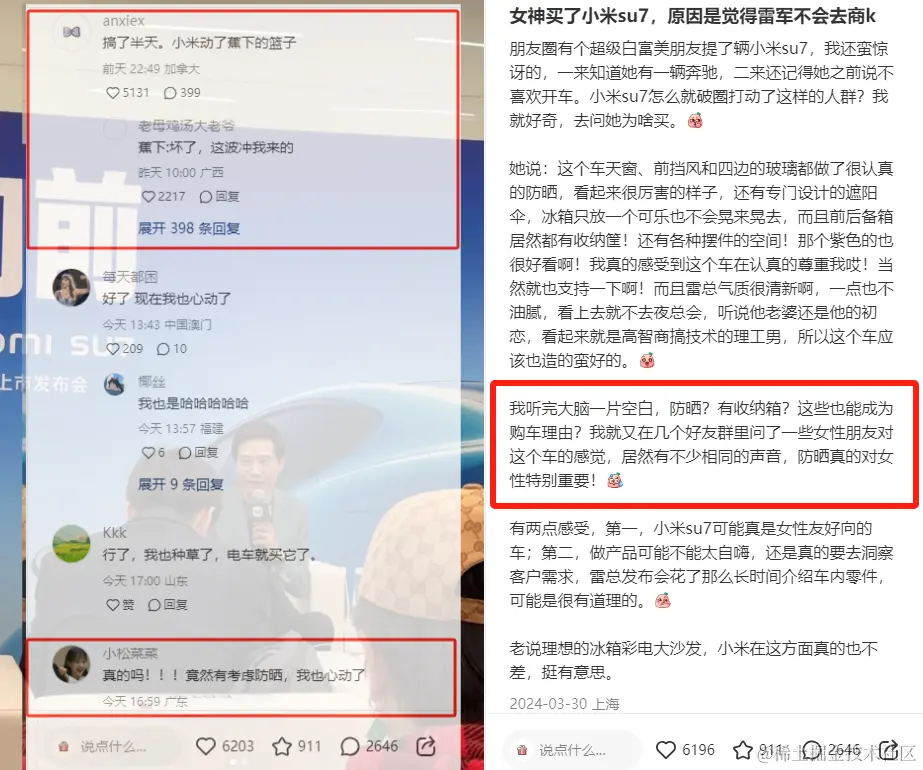This screenshot has width=923, height=770.
Task: Reply to 椰丝's comment
Action: point(198,452)
